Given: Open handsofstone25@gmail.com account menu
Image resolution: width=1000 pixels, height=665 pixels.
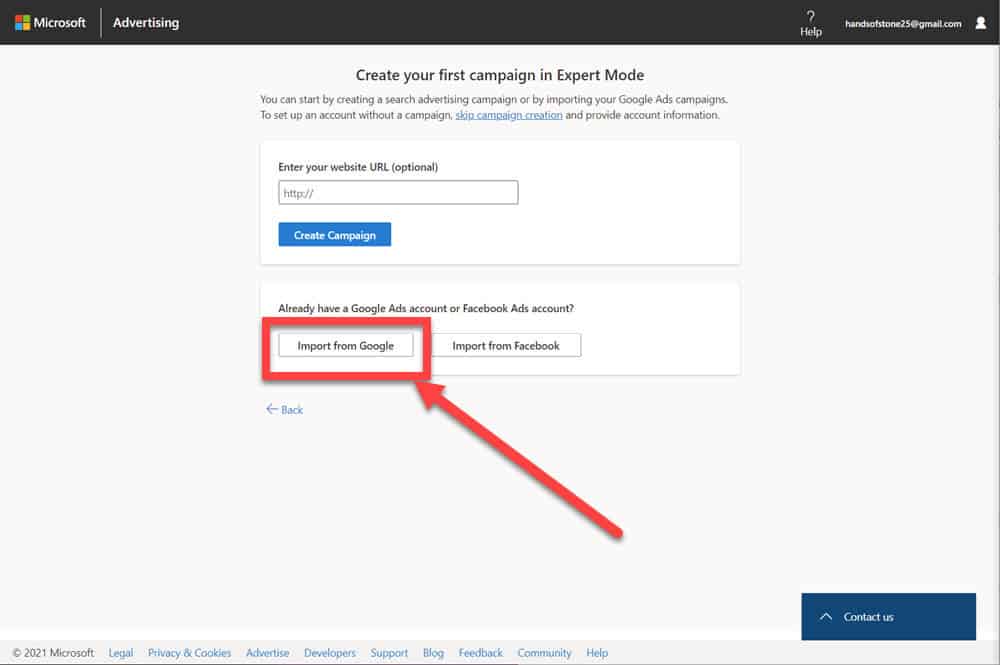Looking at the screenshot, I should (x=903, y=24).
